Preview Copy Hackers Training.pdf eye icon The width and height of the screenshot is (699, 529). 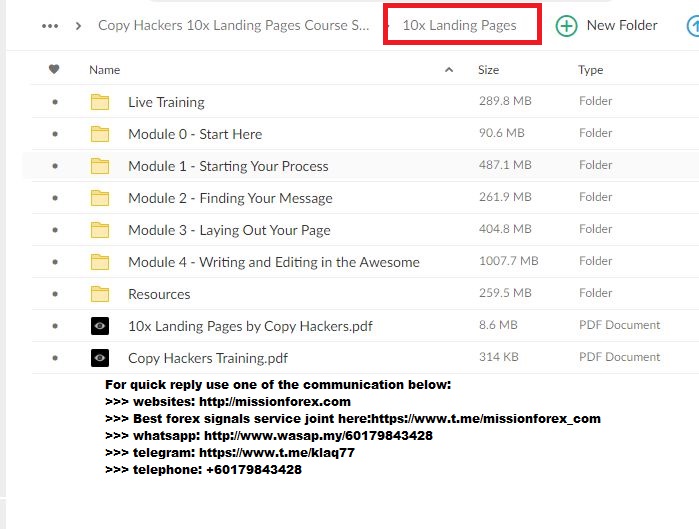pyautogui.click(x=100, y=358)
